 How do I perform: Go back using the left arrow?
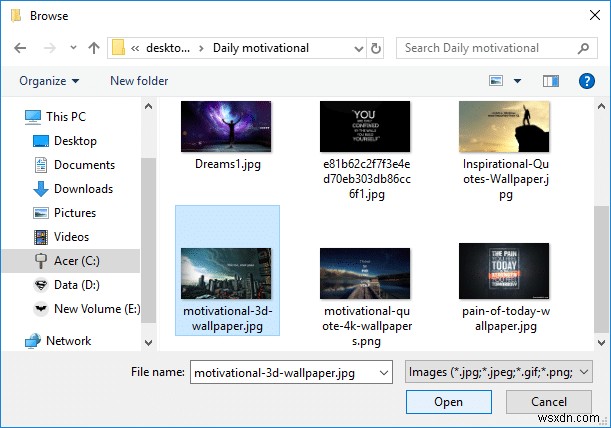click(20, 48)
